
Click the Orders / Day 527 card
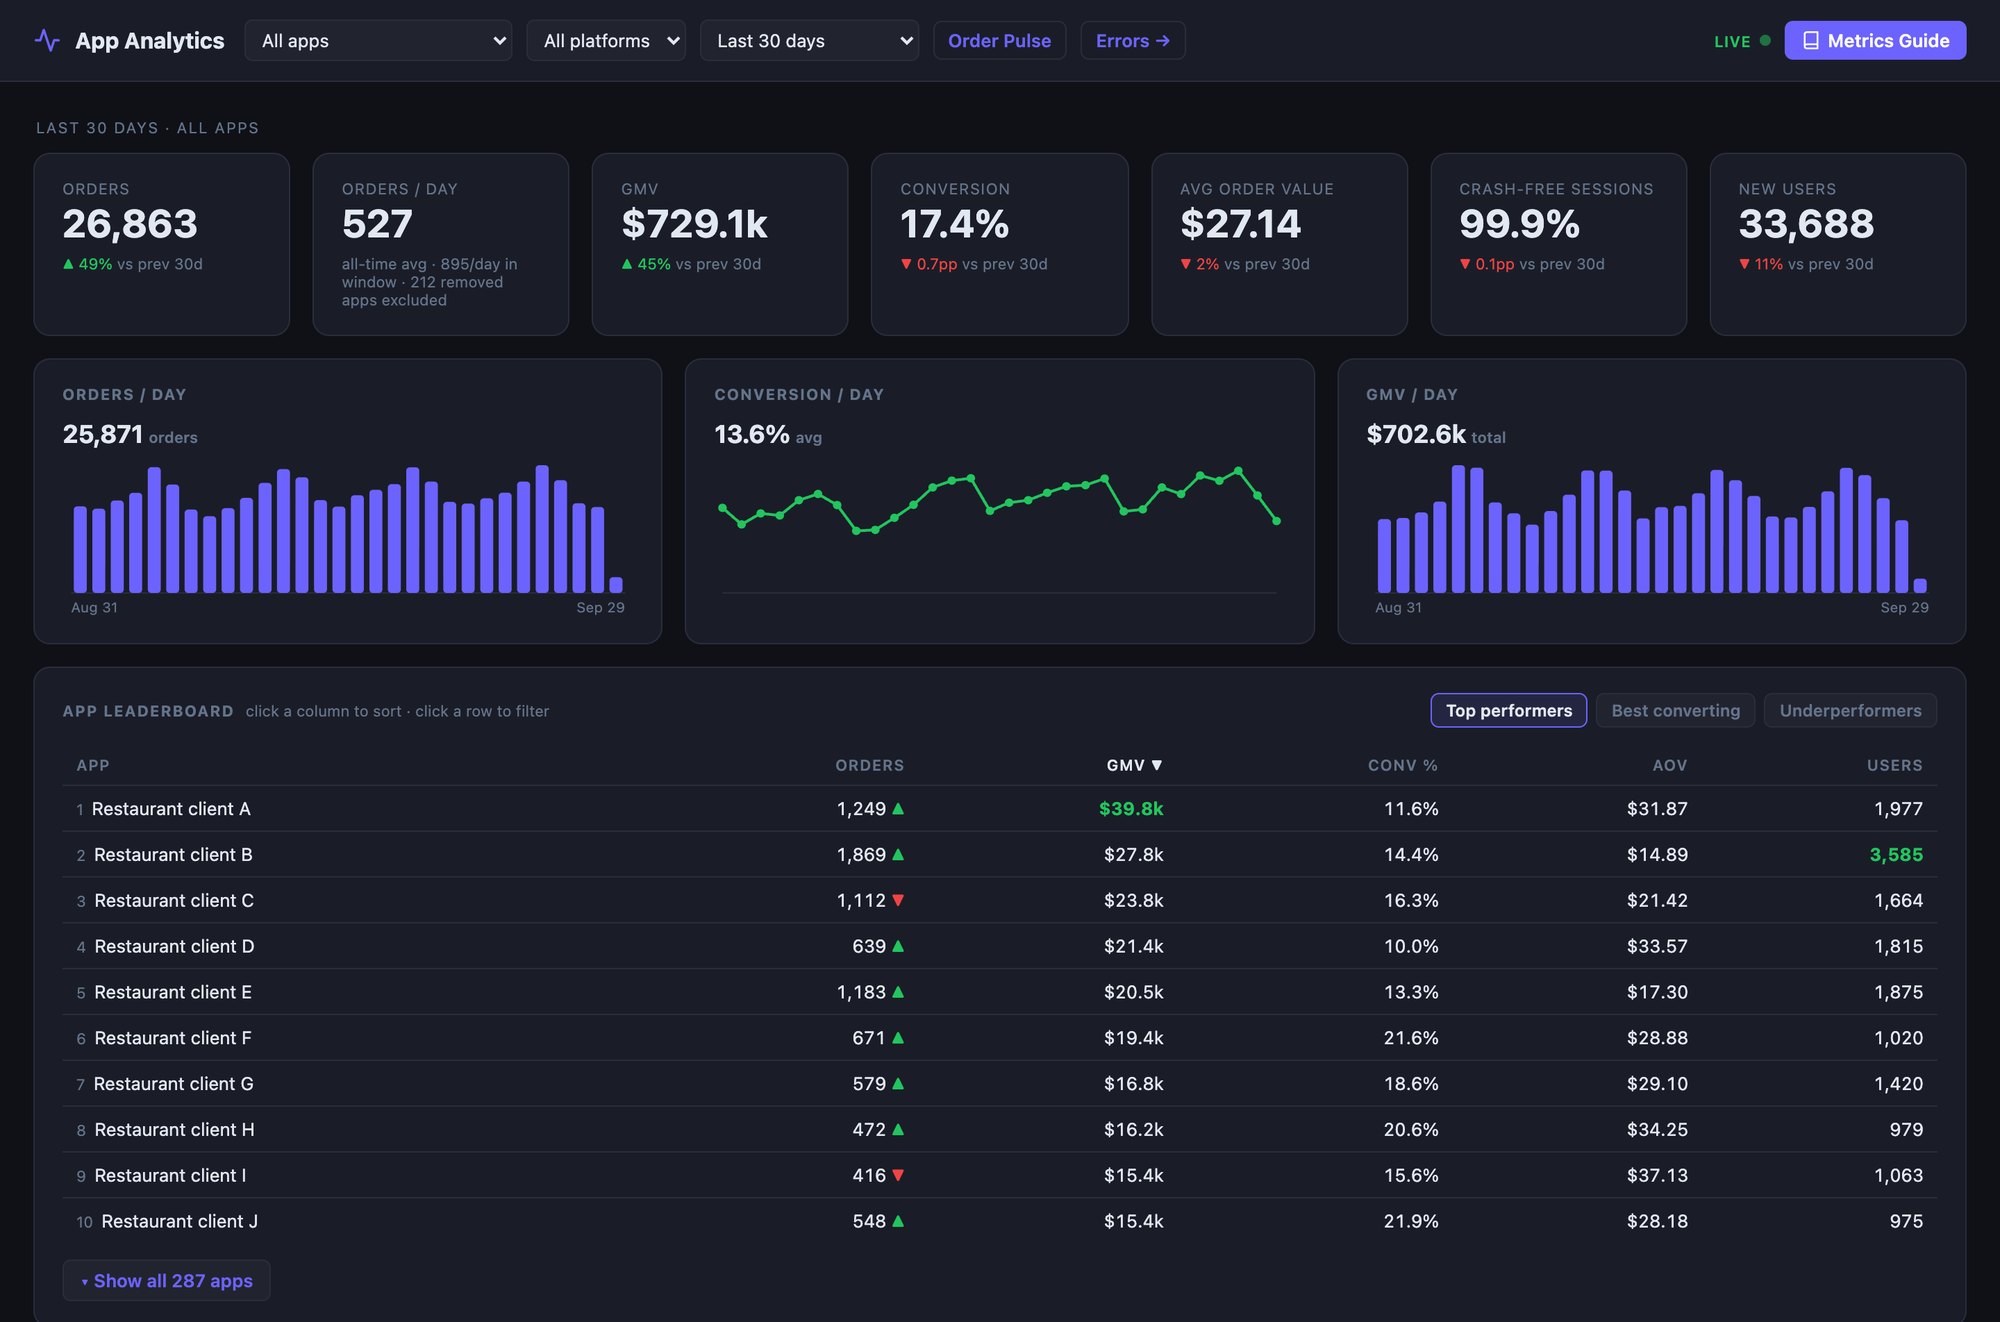pos(441,244)
